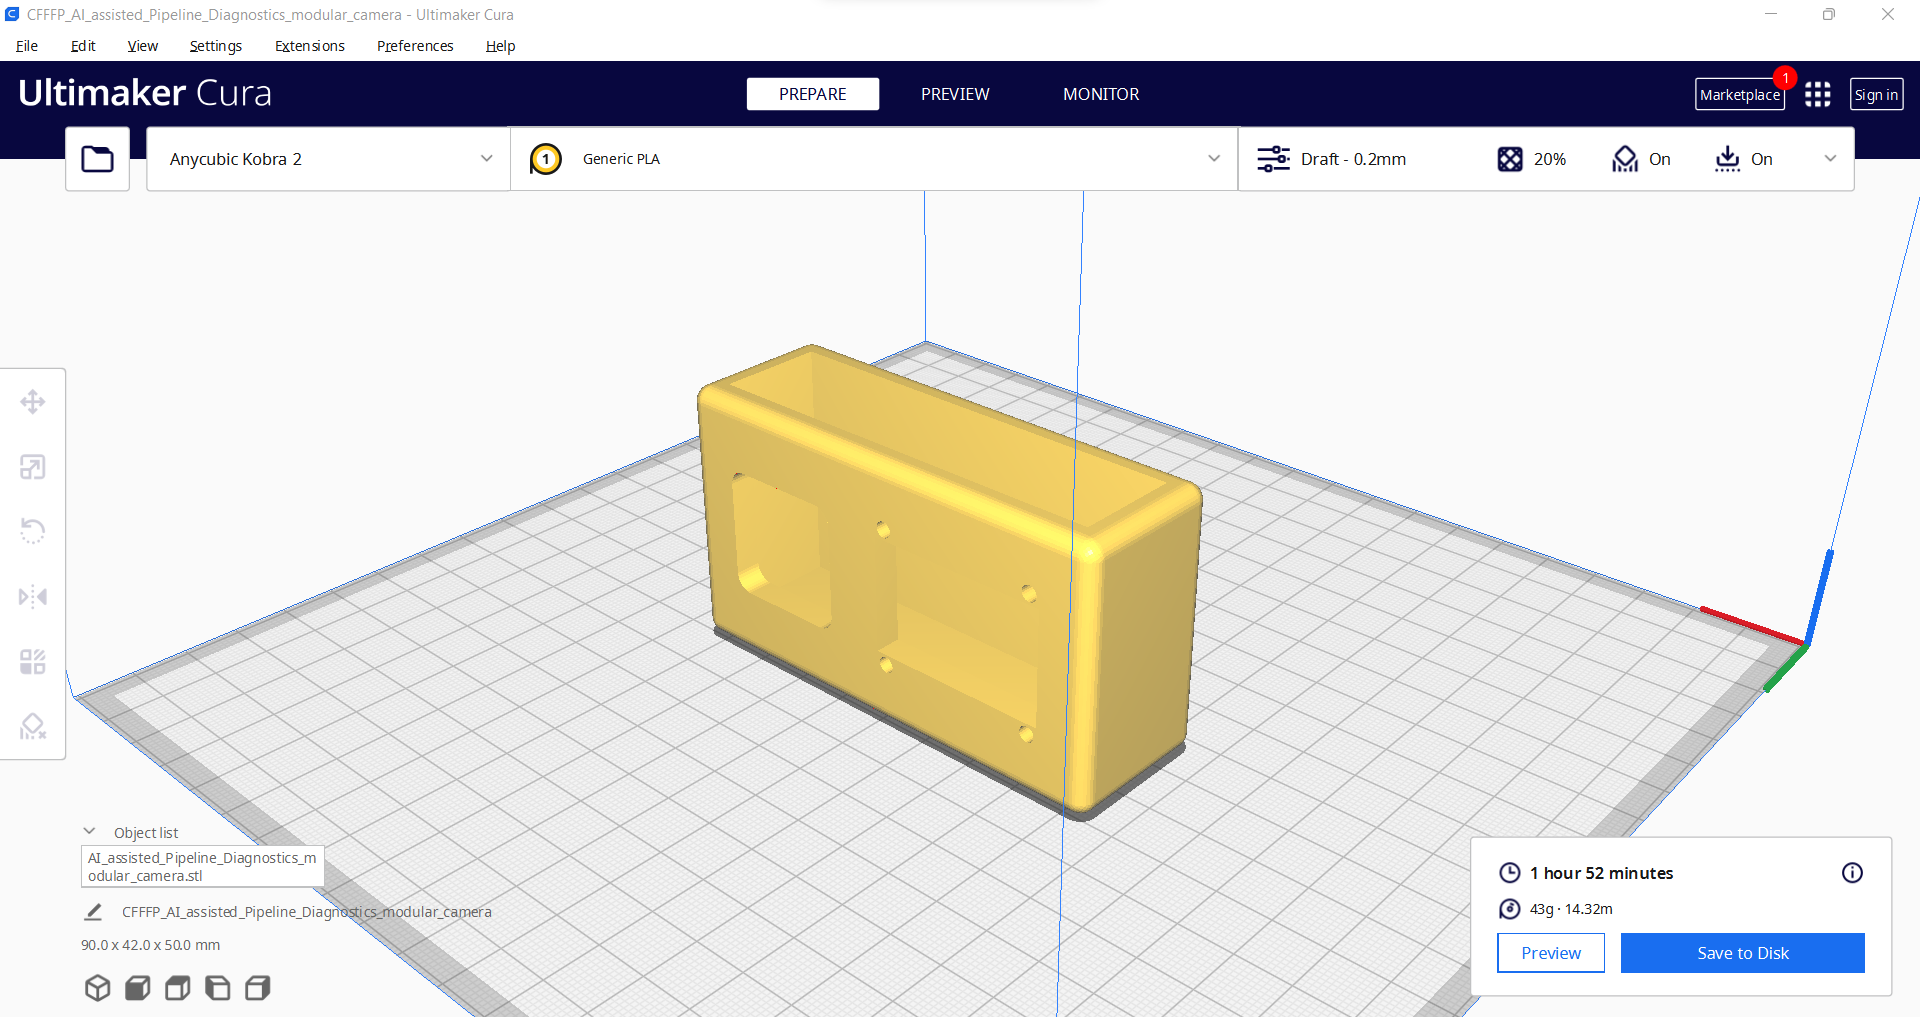The width and height of the screenshot is (1920, 1017).
Task: Click the Draft - 0.2mm profile text
Action: click(x=1353, y=159)
